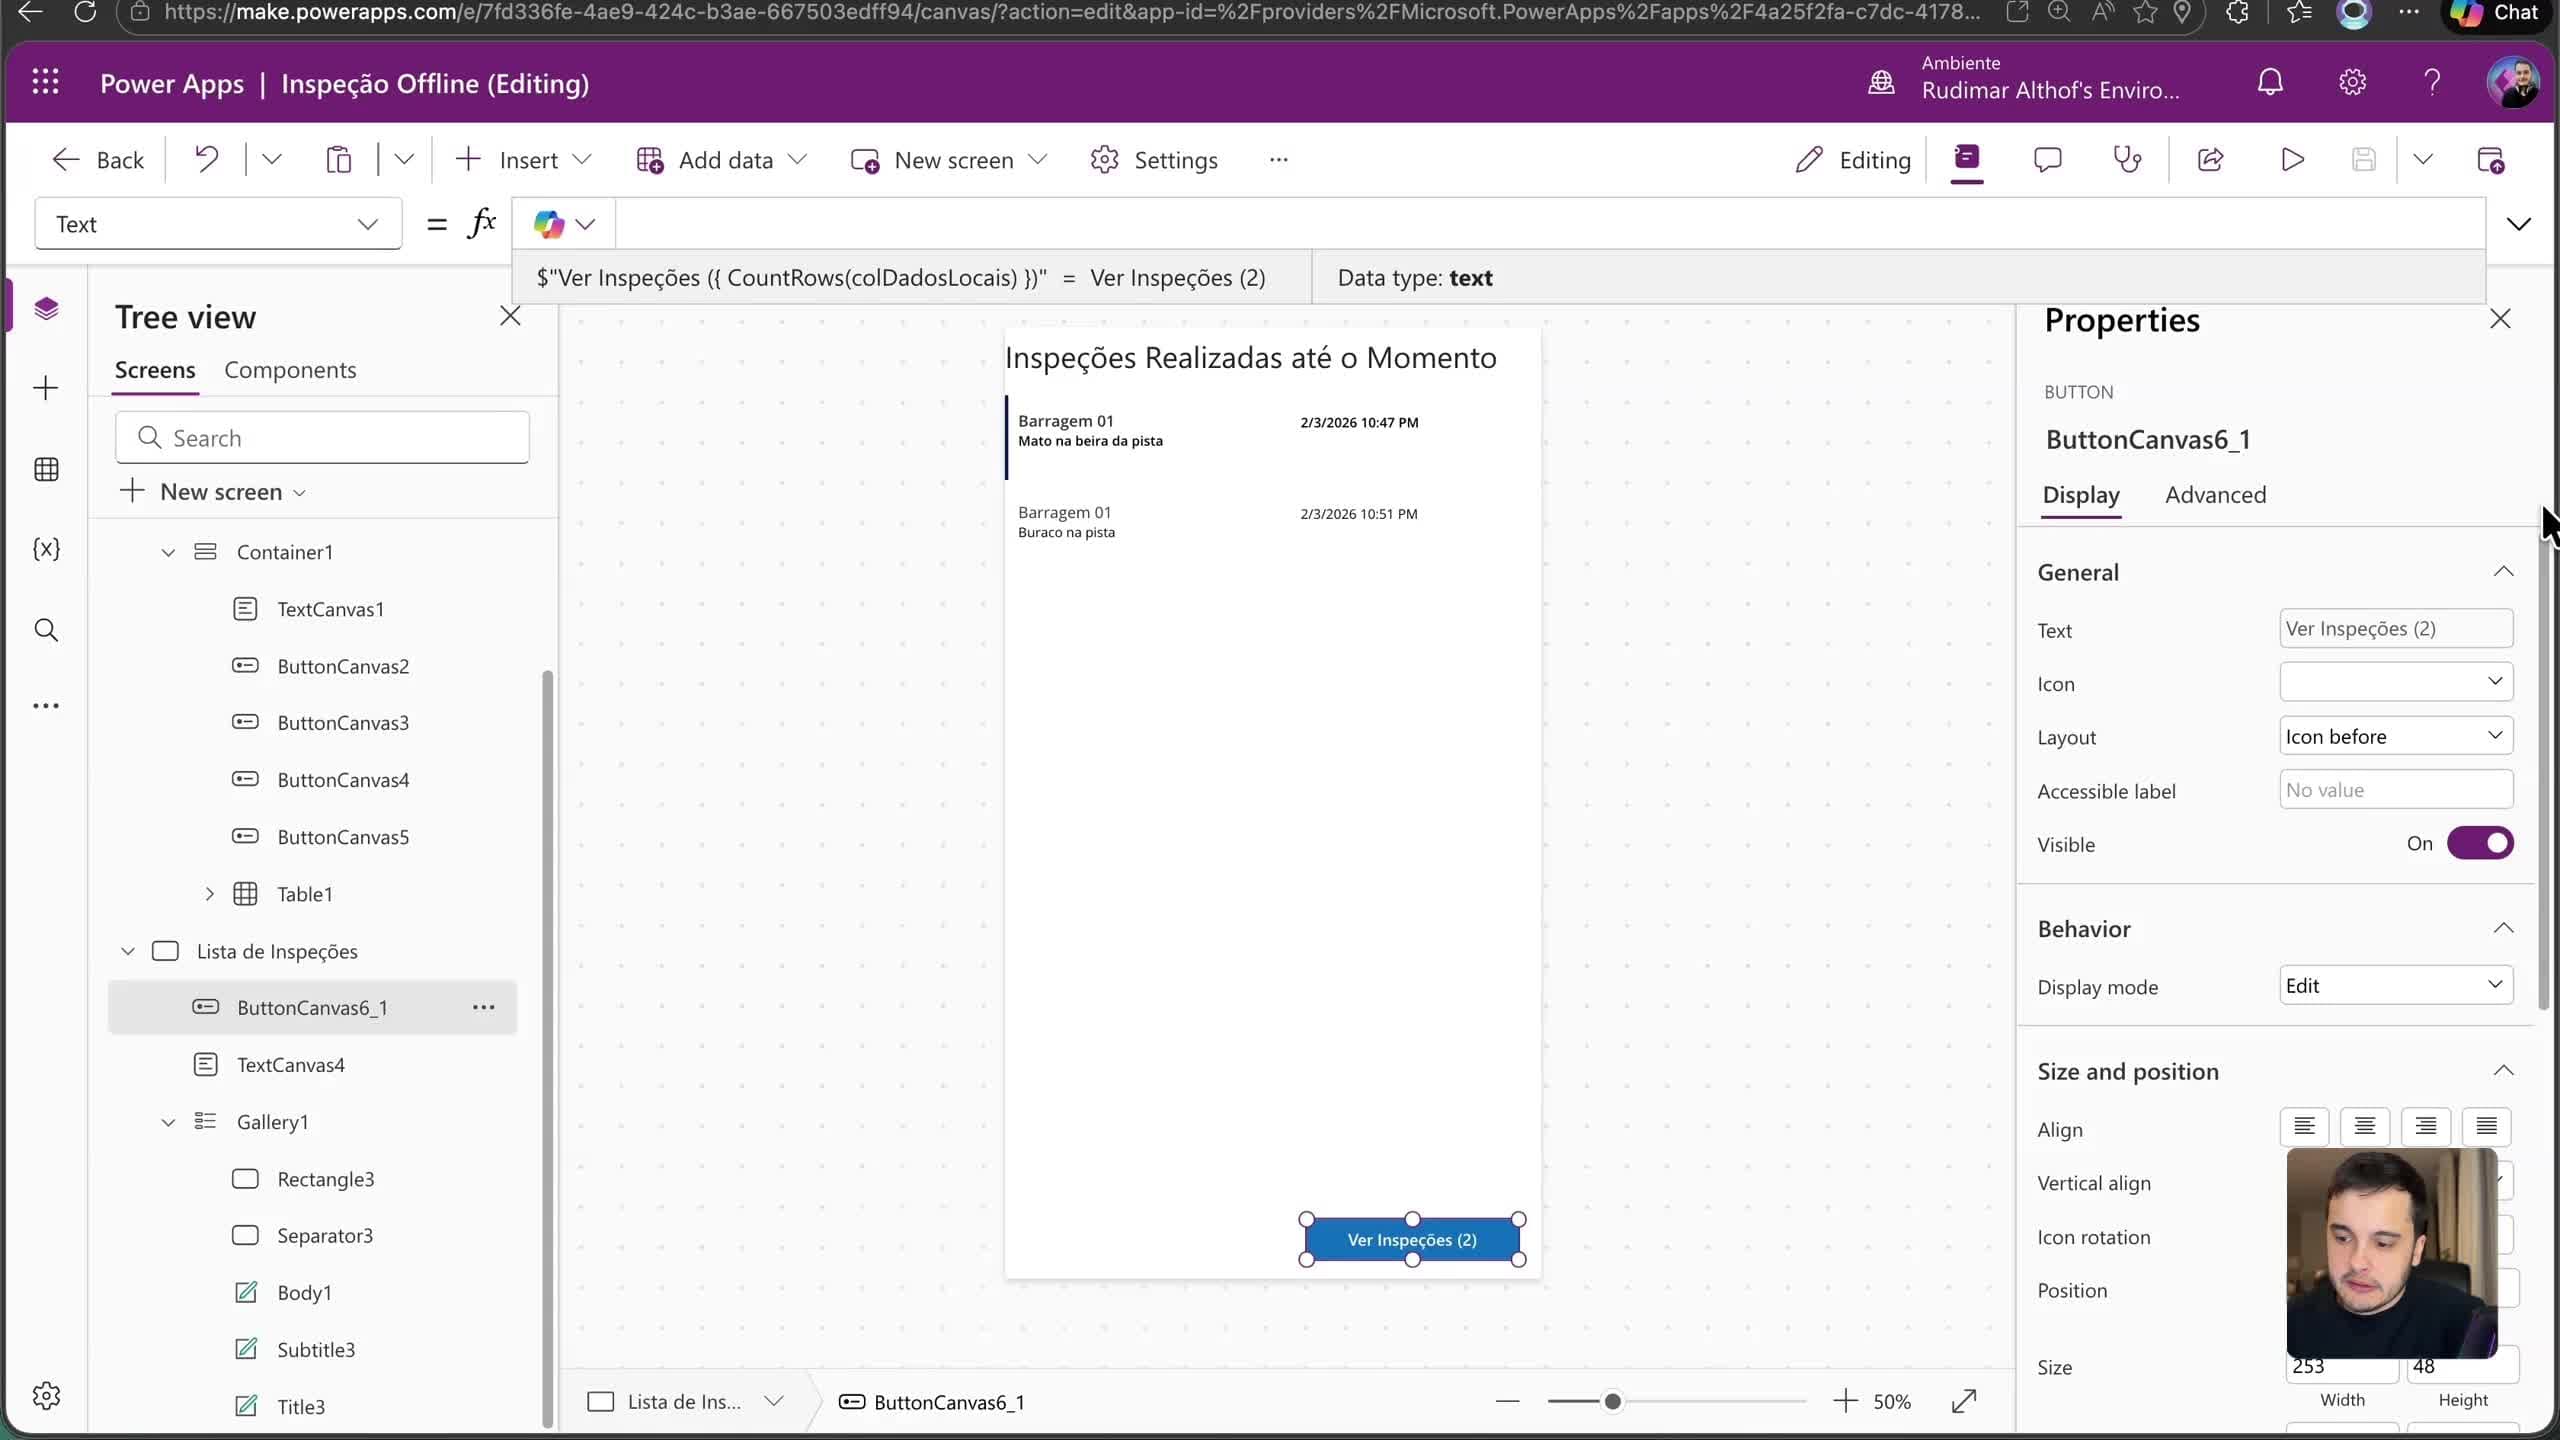Open the Variables panel from the left sidebar
Viewport: 2560px width, 1440px height.
pyautogui.click(x=46, y=548)
